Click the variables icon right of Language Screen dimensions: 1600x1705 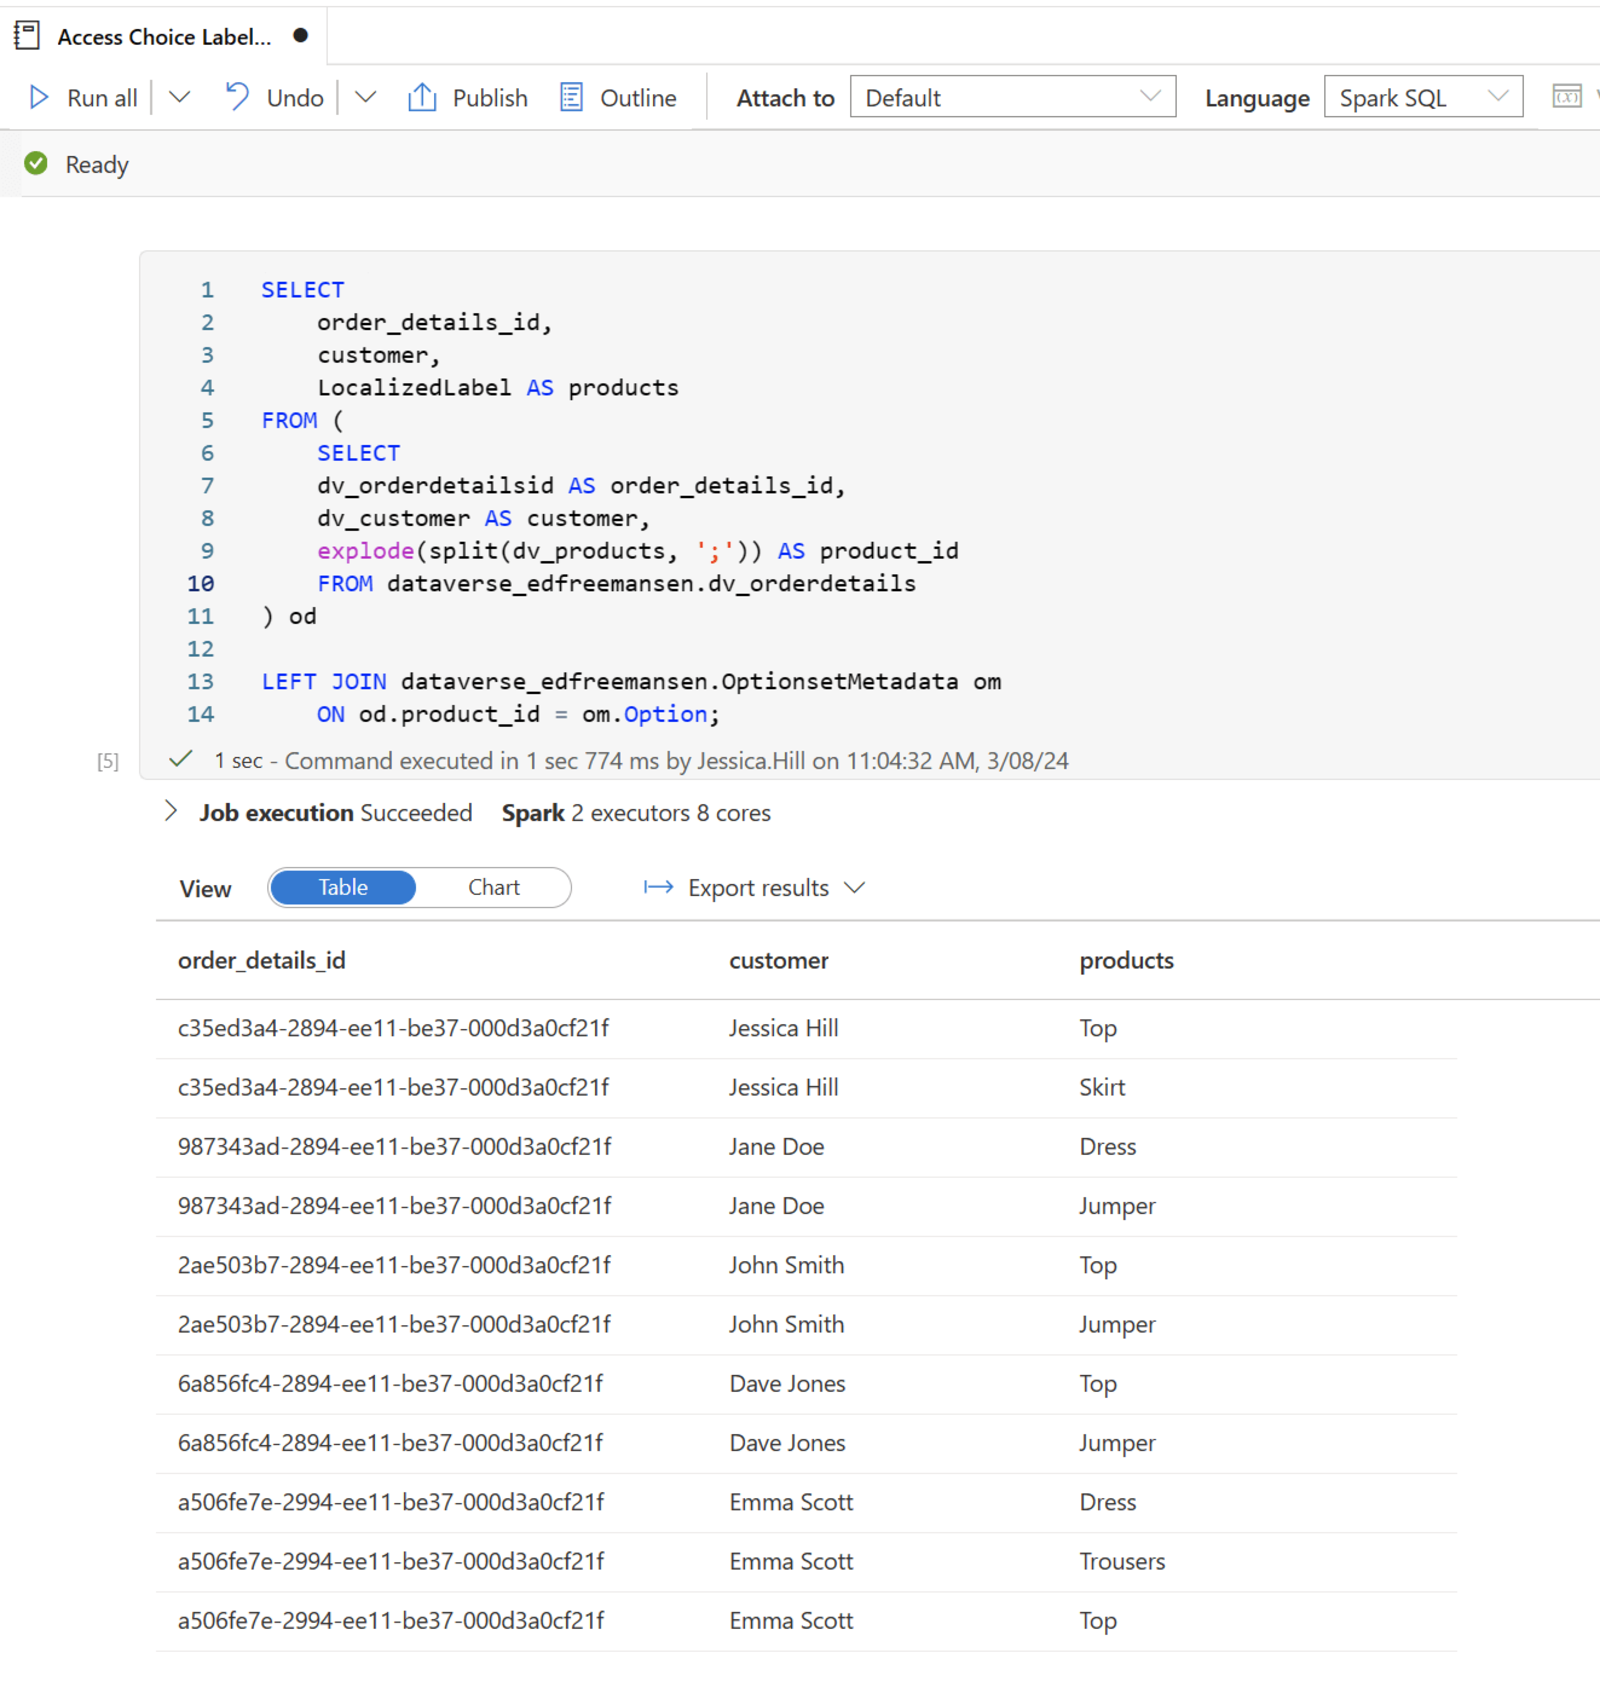(1567, 96)
